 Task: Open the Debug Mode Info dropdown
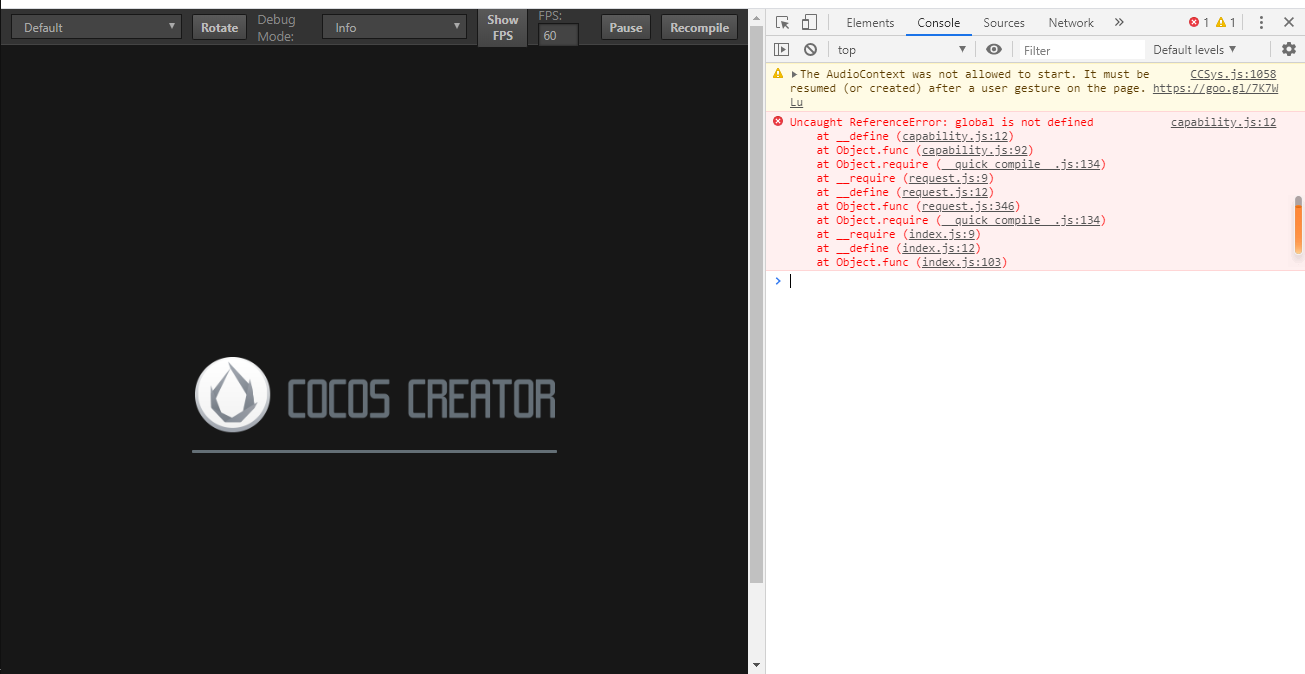pos(394,27)
